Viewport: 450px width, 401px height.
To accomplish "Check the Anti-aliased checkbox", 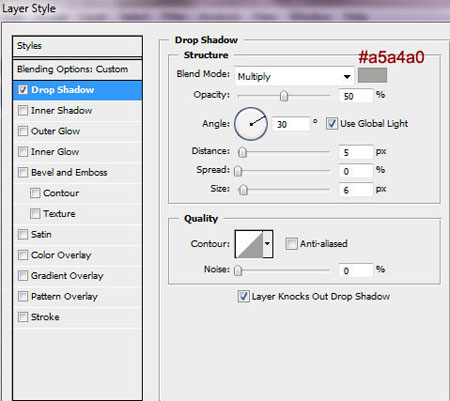I will 291,244.
